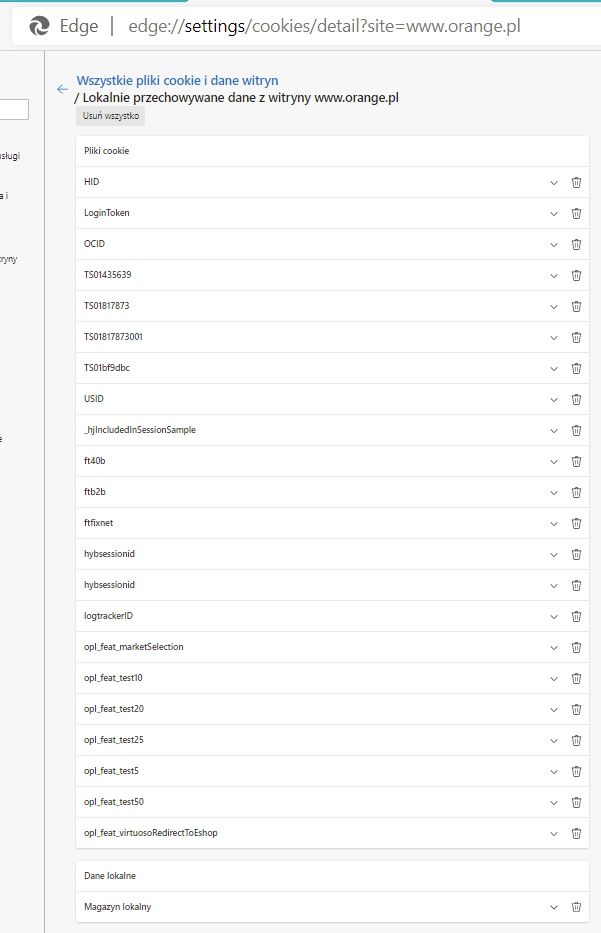601x933 pixels.
Task: Expand the opl_feat_test25 cookie details
Action: [x=554, y=740]
